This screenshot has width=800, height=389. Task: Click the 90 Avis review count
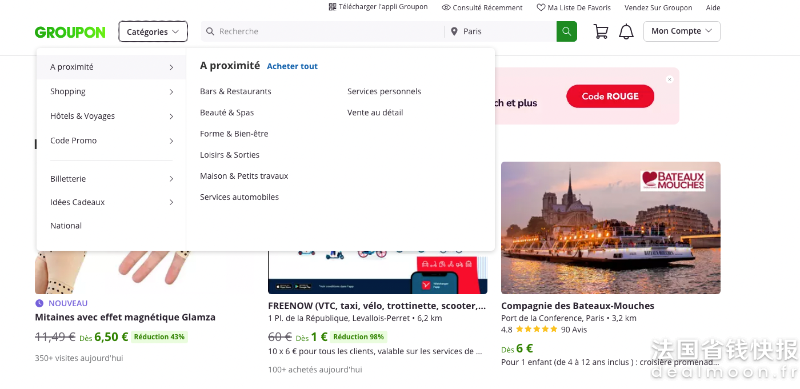point(574,330)
